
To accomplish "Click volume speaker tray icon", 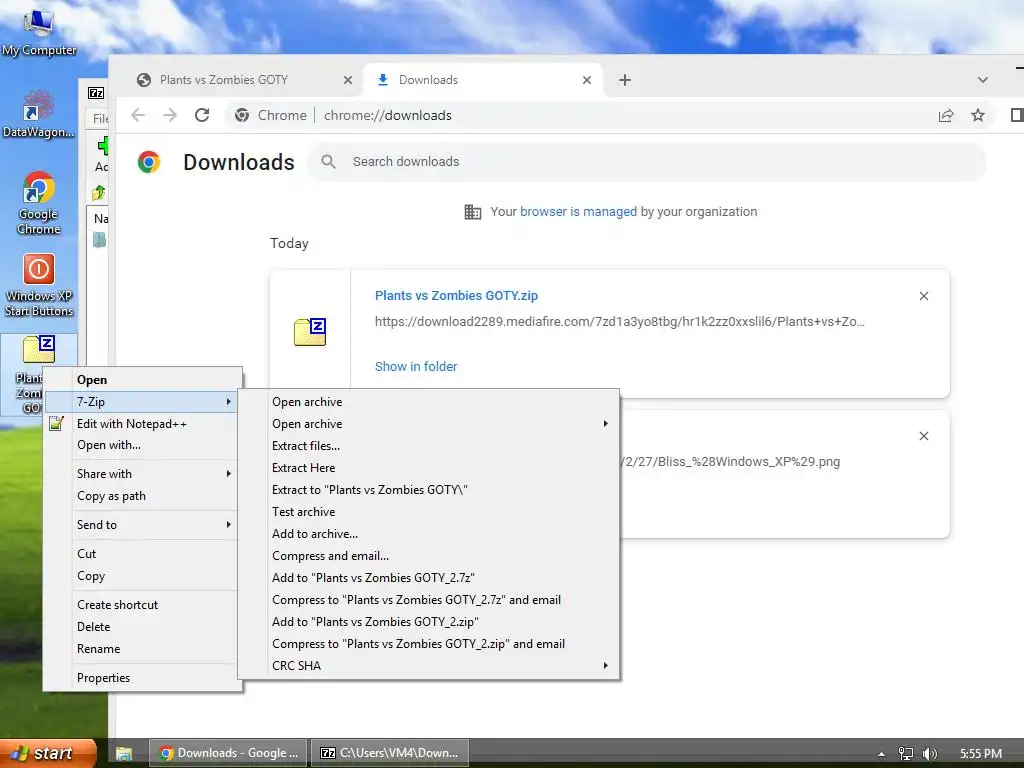I will tap(929, 754).
